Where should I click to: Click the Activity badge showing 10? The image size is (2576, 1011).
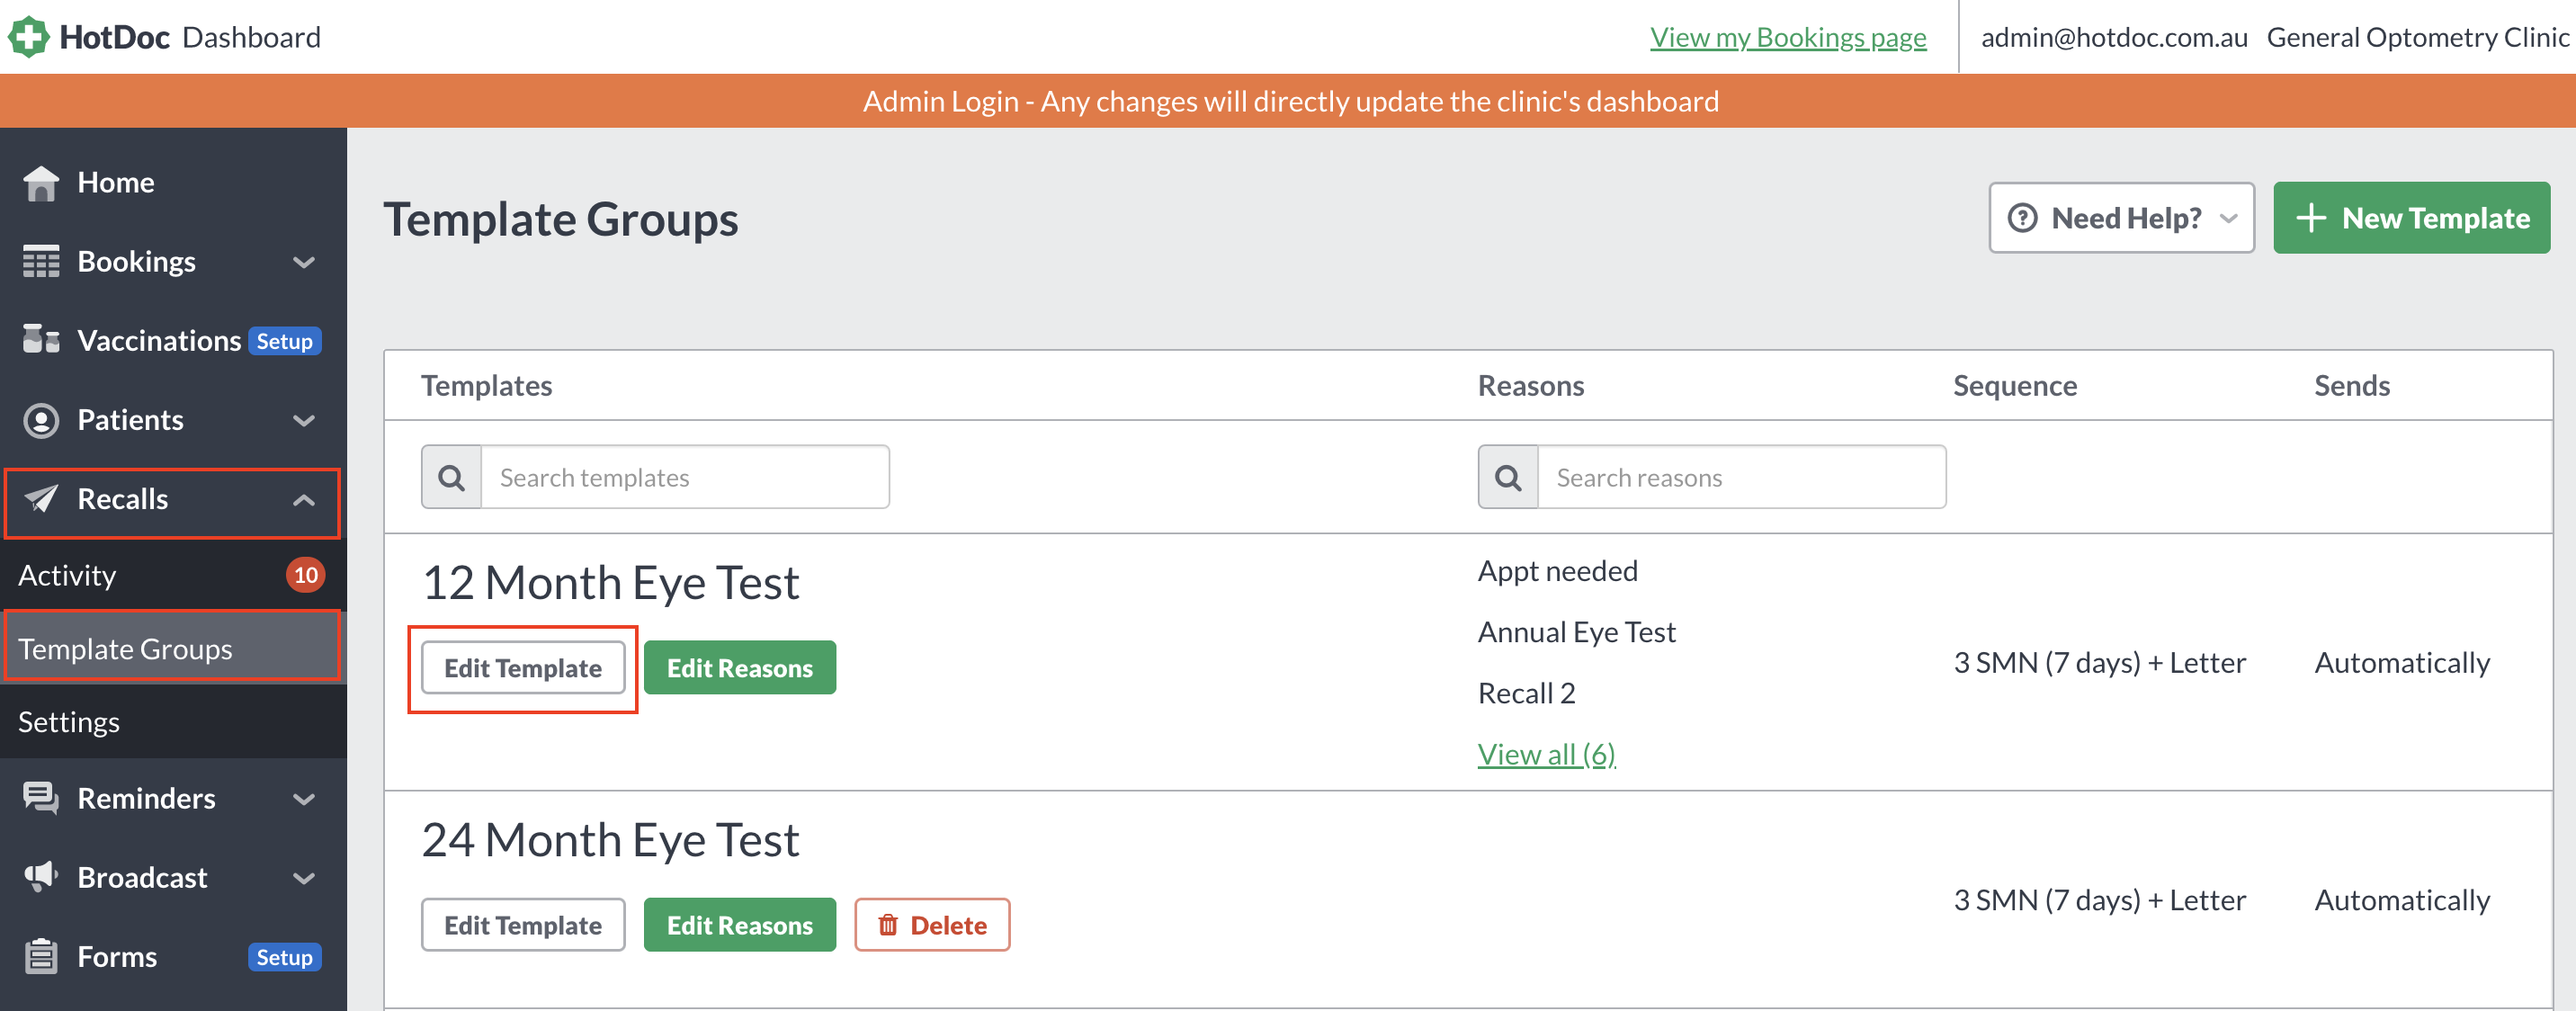coord(306,575)
